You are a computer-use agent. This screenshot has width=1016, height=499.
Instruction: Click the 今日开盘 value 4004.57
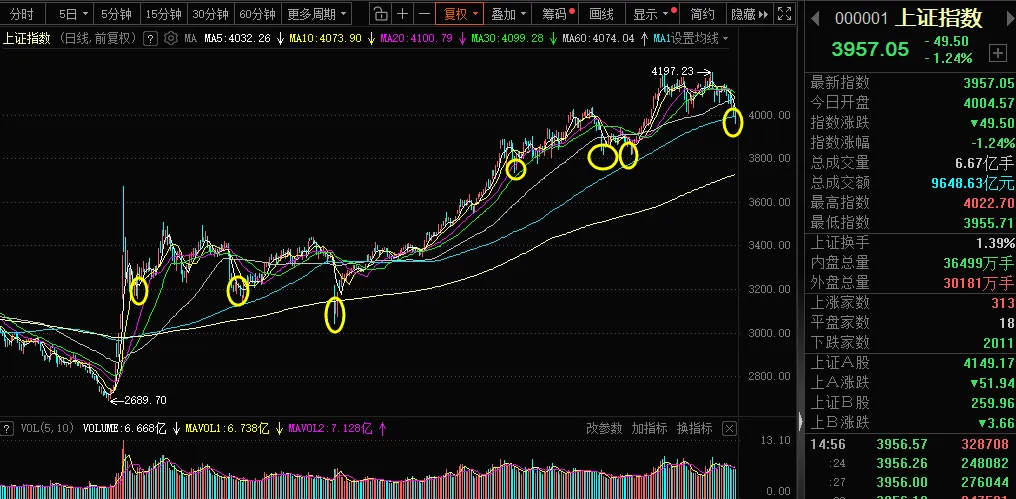click(988, 103)
